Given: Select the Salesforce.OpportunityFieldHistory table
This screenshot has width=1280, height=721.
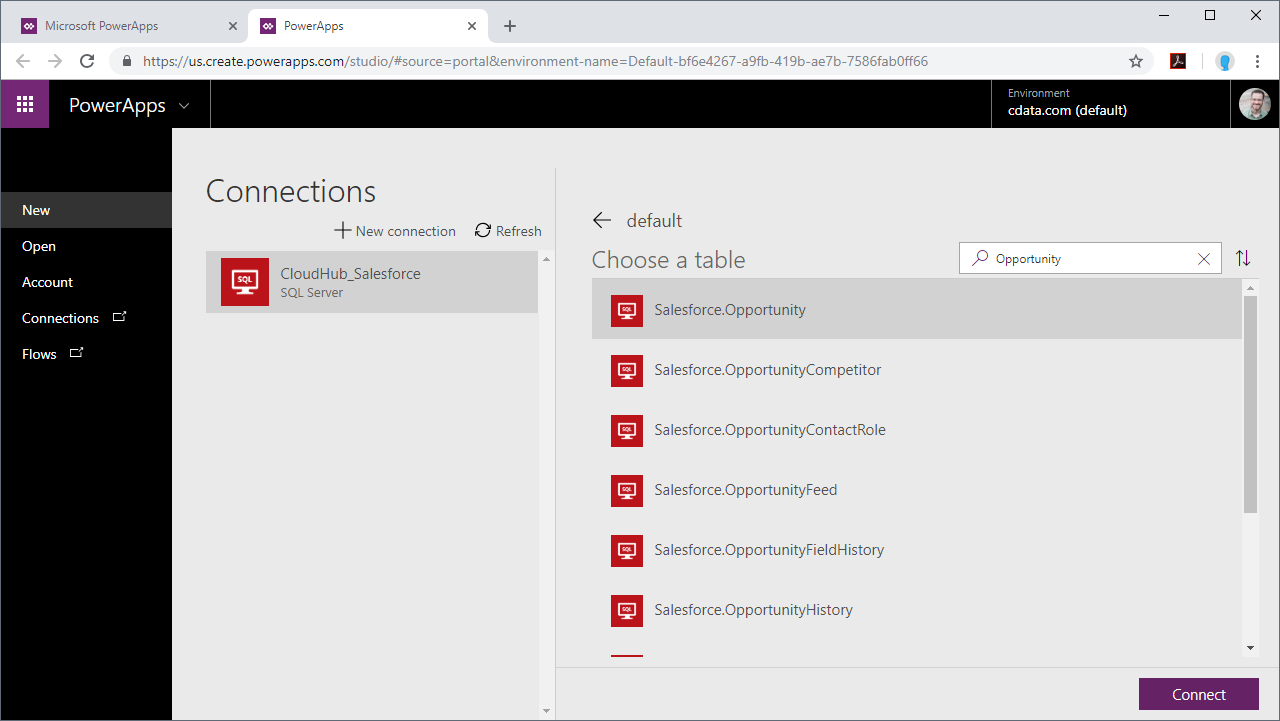Looking at the screenshot, I should coord(917,550).
